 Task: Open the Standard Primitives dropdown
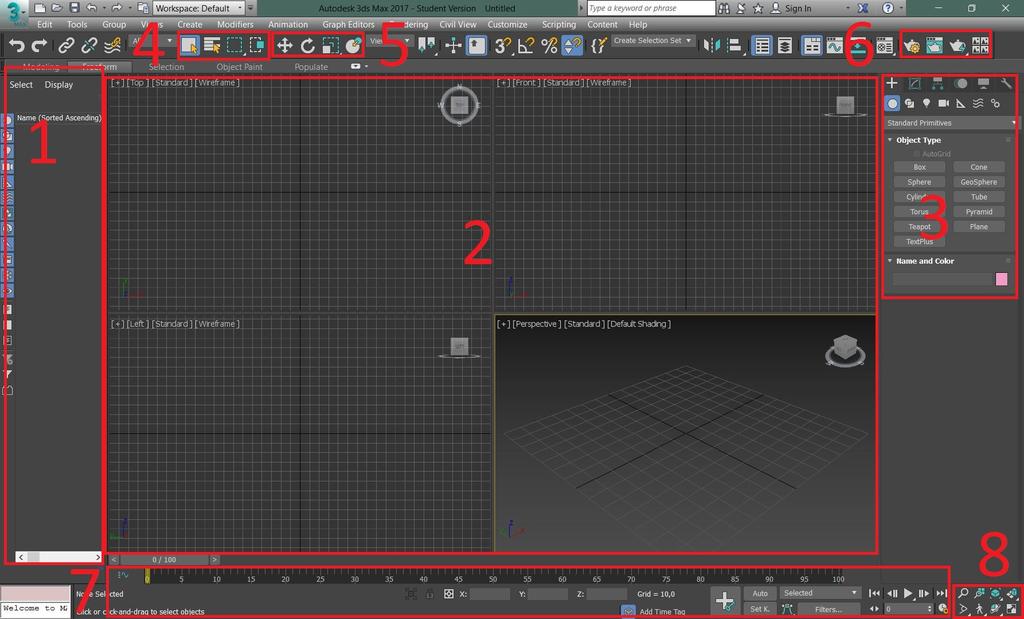[951, 123]
